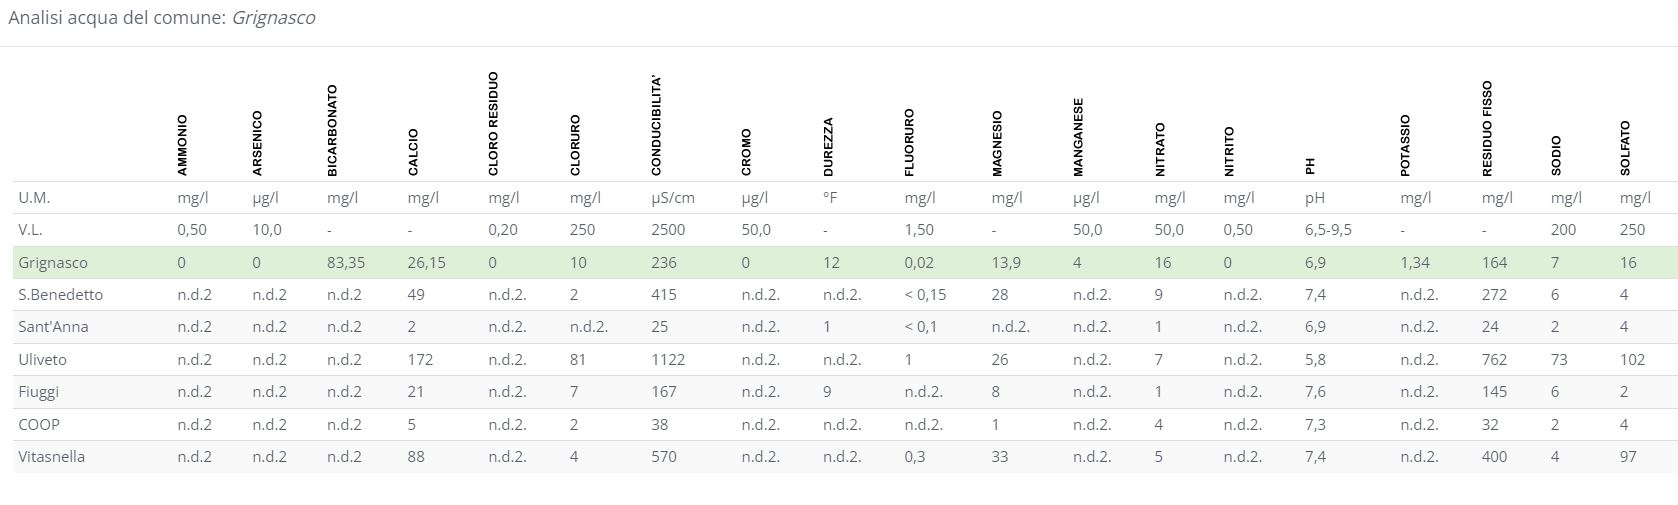This screenshot has width=1678, height=505.
Task: Select the CONDUCIBILITA' column header
Action: (x=656, y=125)
